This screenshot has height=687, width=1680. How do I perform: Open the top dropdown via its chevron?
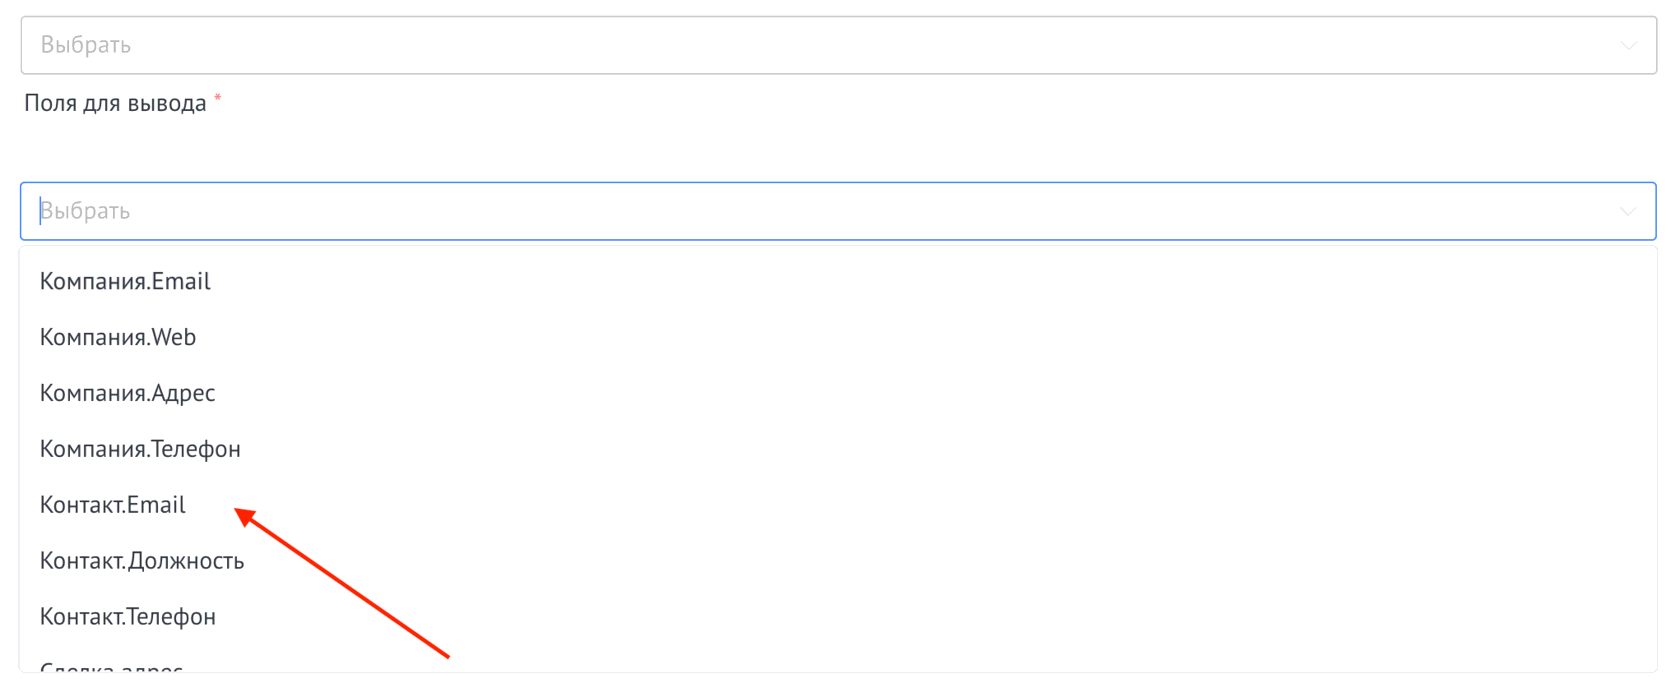[1628, 46]
